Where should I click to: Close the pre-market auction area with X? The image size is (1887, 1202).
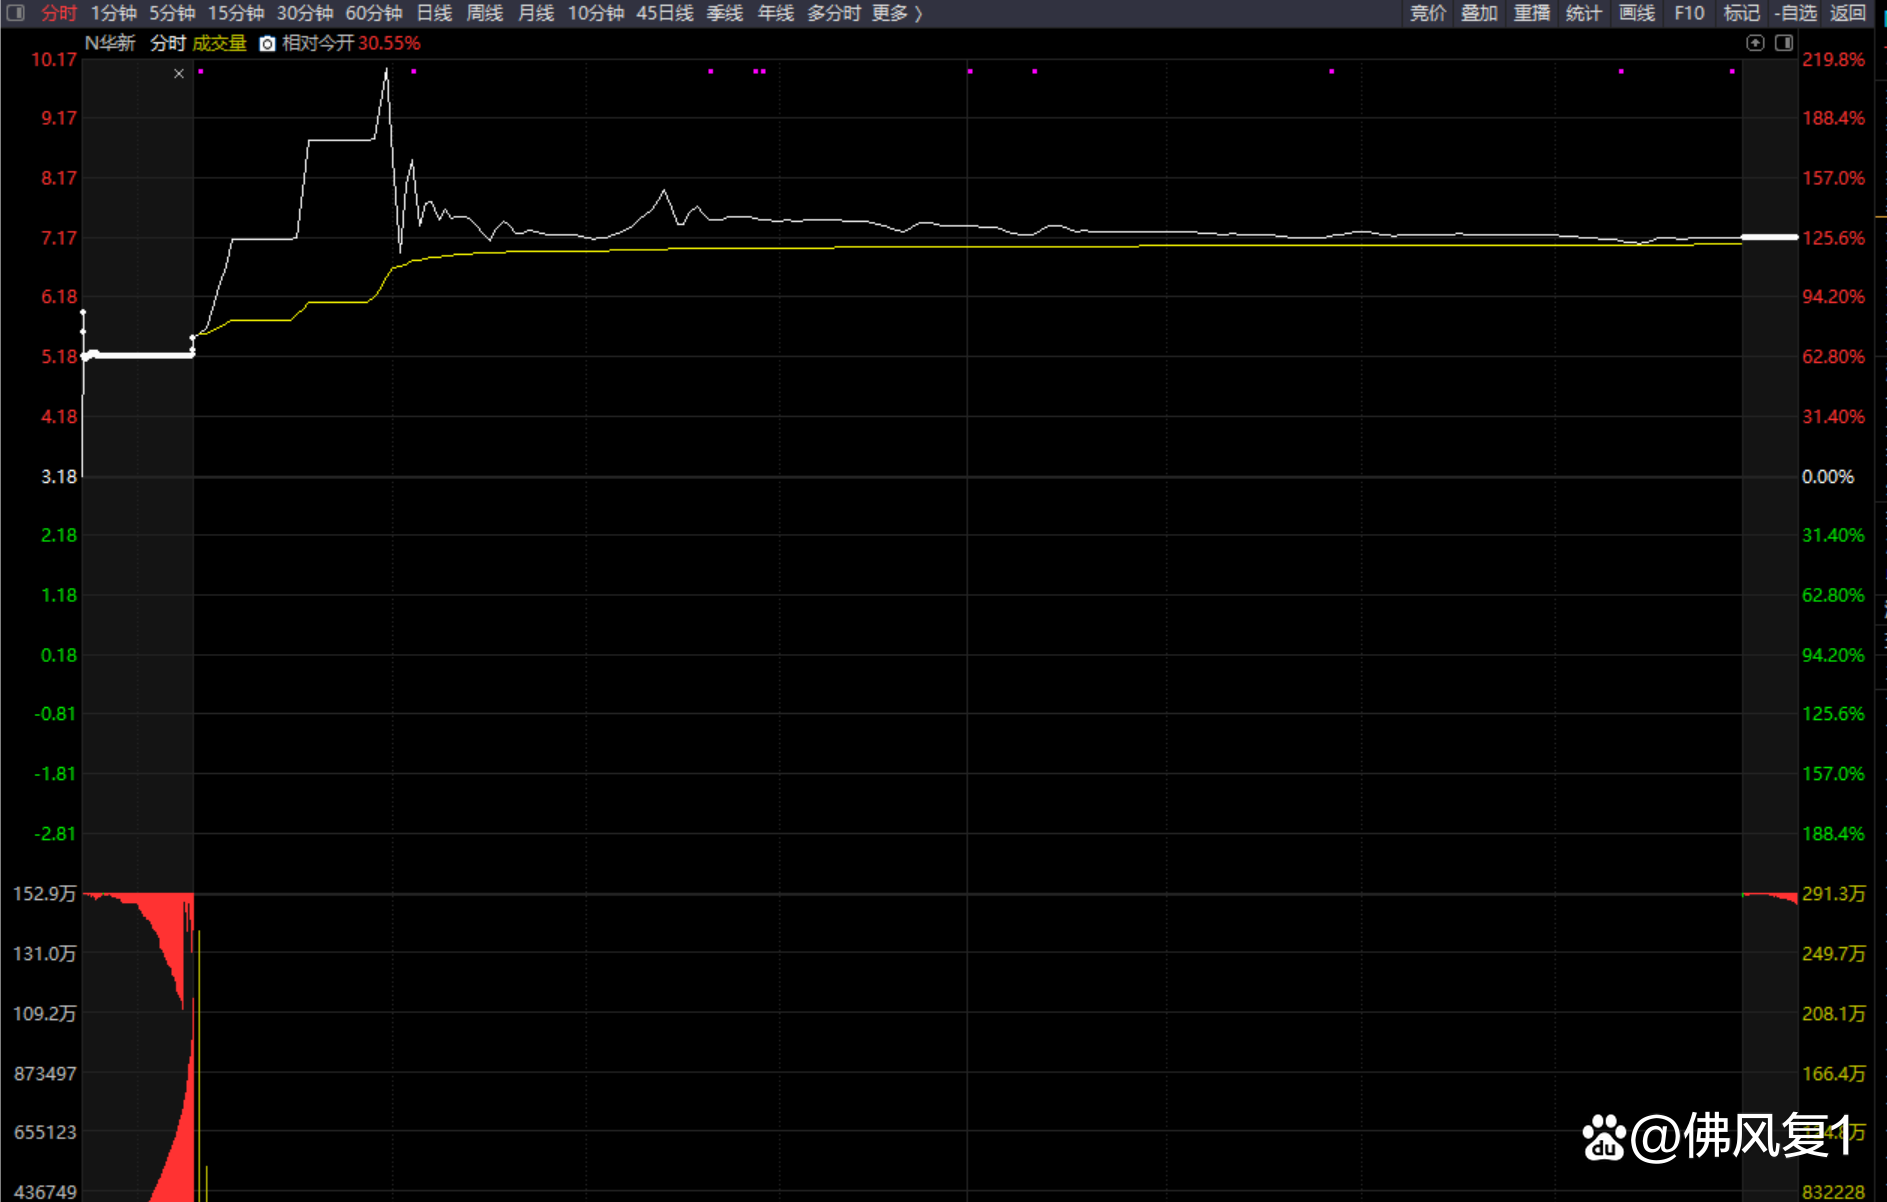click(179, 74)
